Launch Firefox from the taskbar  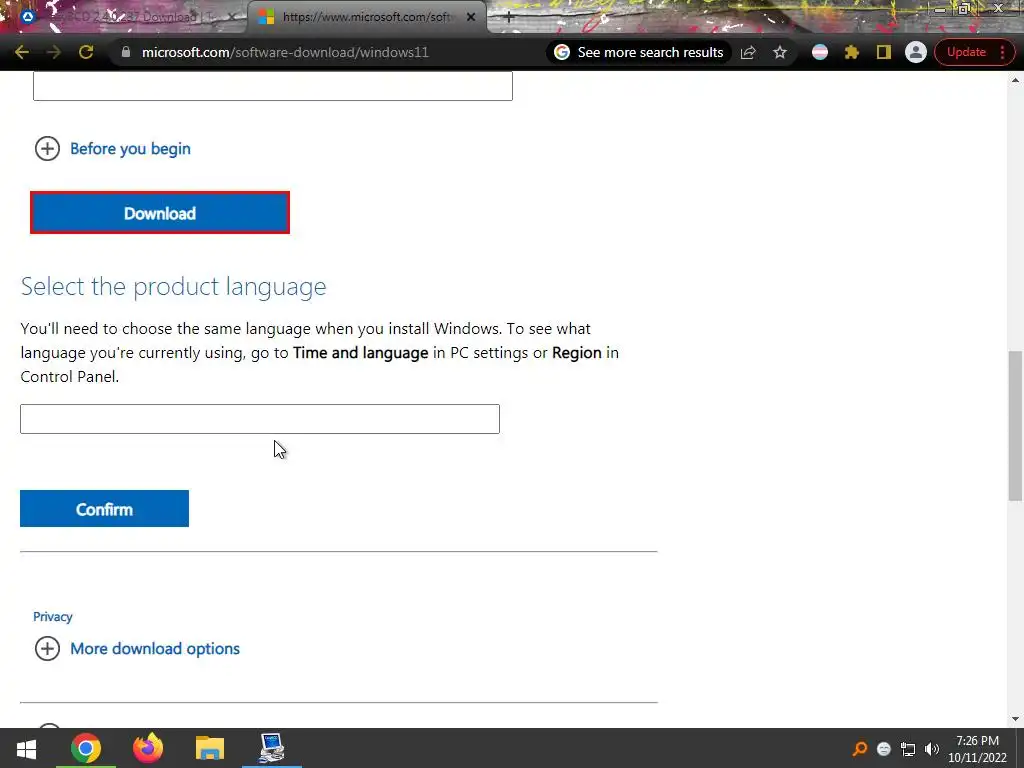tap(148, 748)
